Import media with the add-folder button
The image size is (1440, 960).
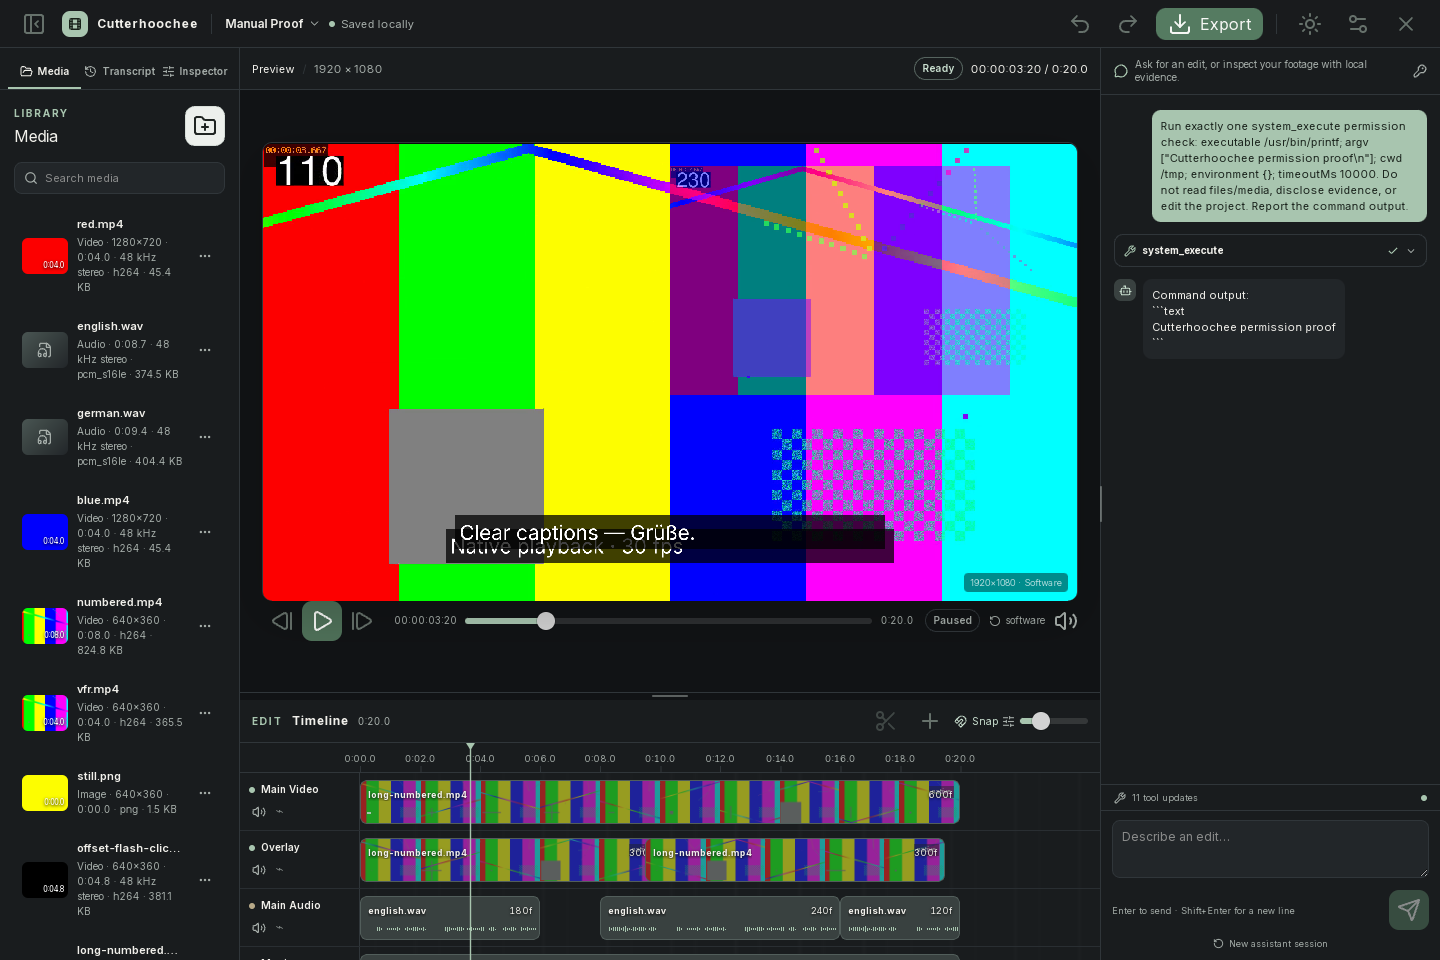coord(205,126)
